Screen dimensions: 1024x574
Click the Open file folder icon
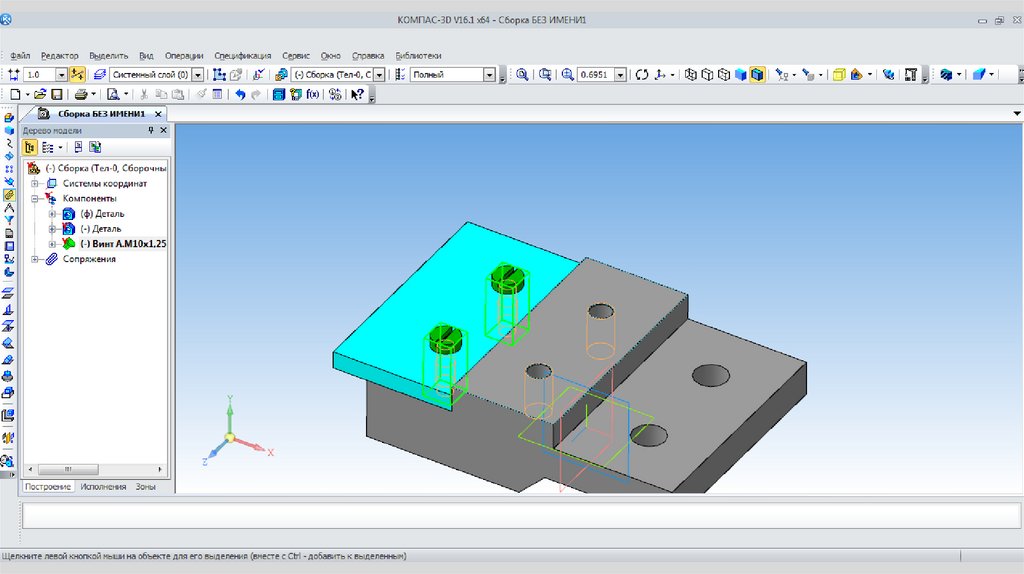[40, 94]
